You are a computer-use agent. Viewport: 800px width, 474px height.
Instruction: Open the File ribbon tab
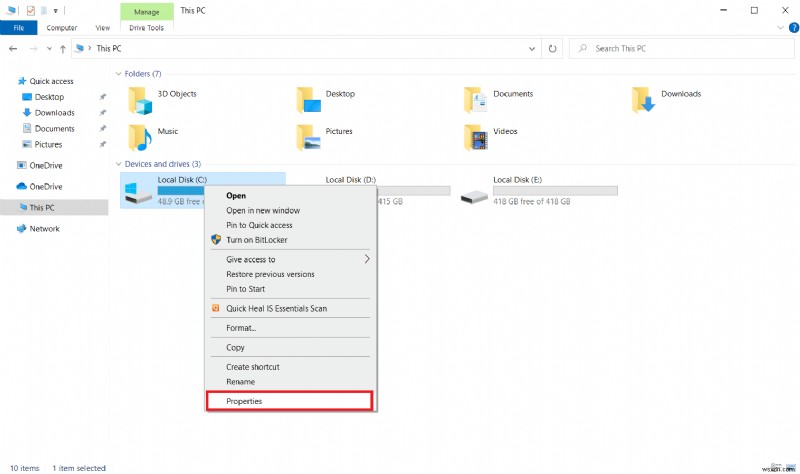pyautogui.click(x=19, y=28)
